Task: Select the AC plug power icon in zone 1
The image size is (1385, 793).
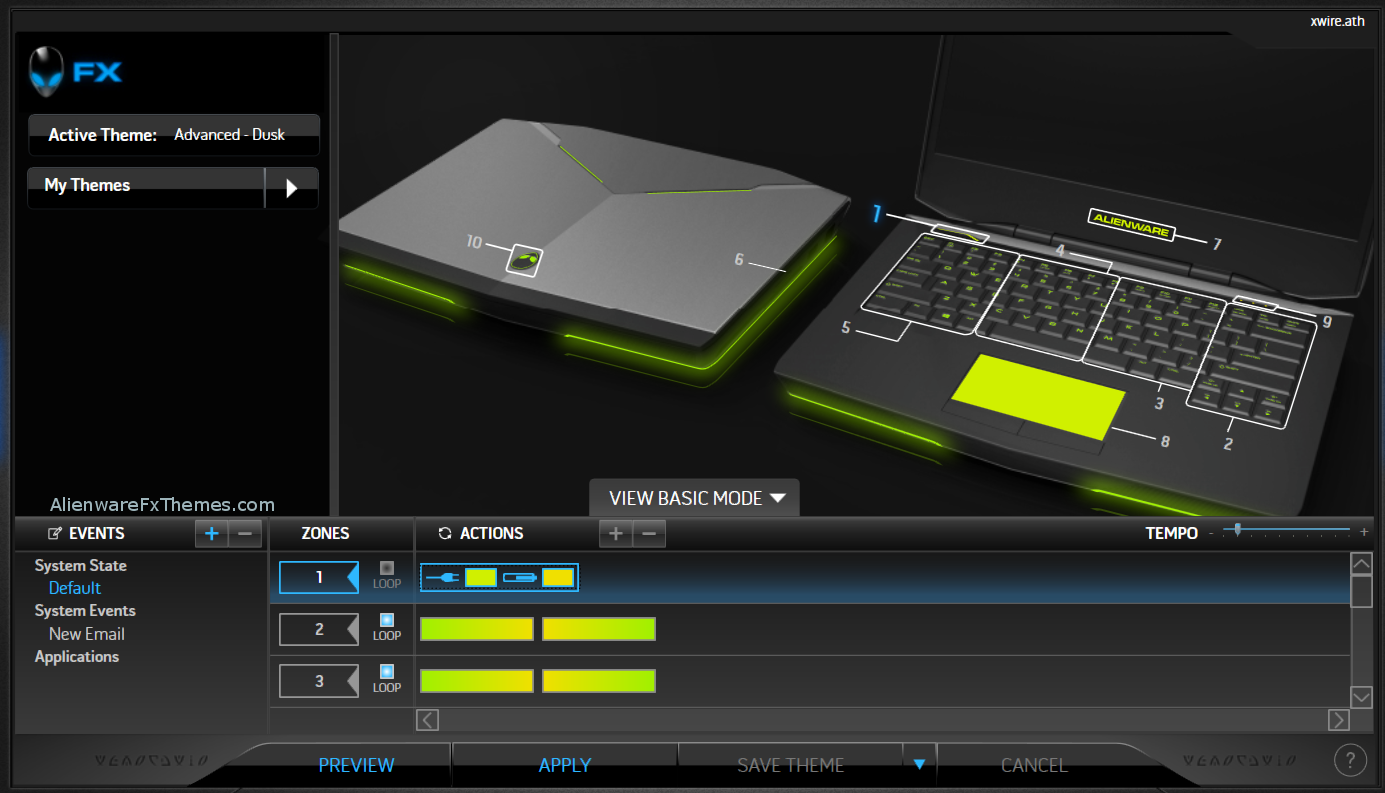Action: (443, 577)
